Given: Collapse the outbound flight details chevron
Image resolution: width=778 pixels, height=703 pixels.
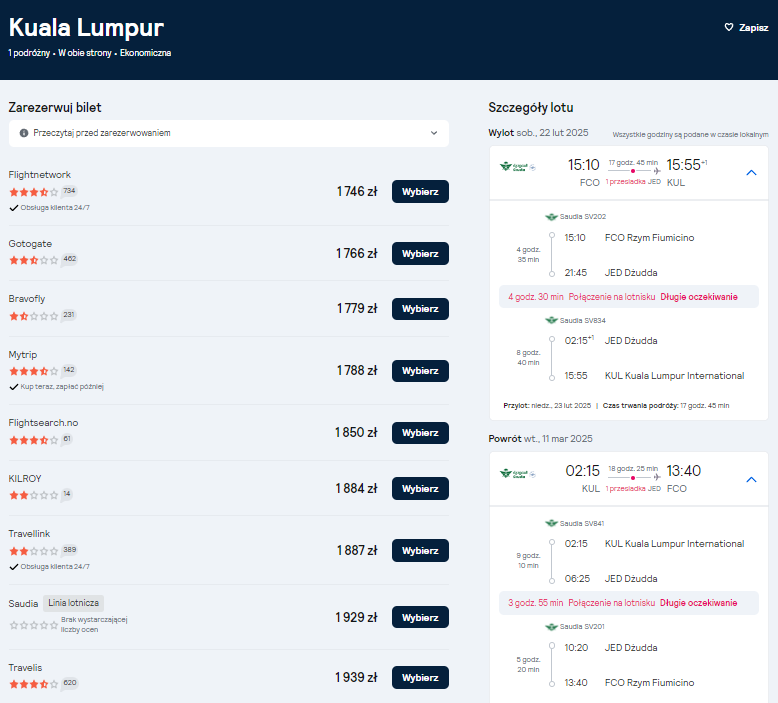Looking at the screenshot, I should click(751, 173).
